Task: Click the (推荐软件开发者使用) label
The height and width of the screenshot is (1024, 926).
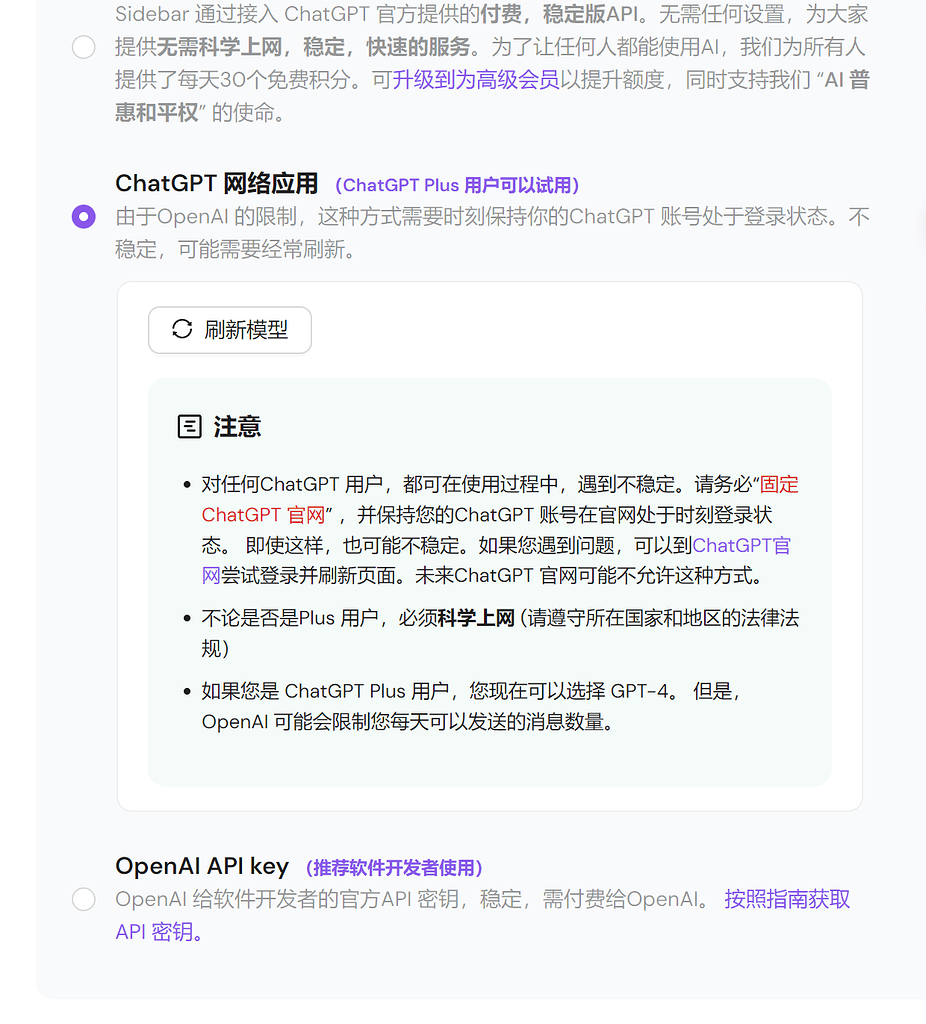Action: [x=394, y=868]
